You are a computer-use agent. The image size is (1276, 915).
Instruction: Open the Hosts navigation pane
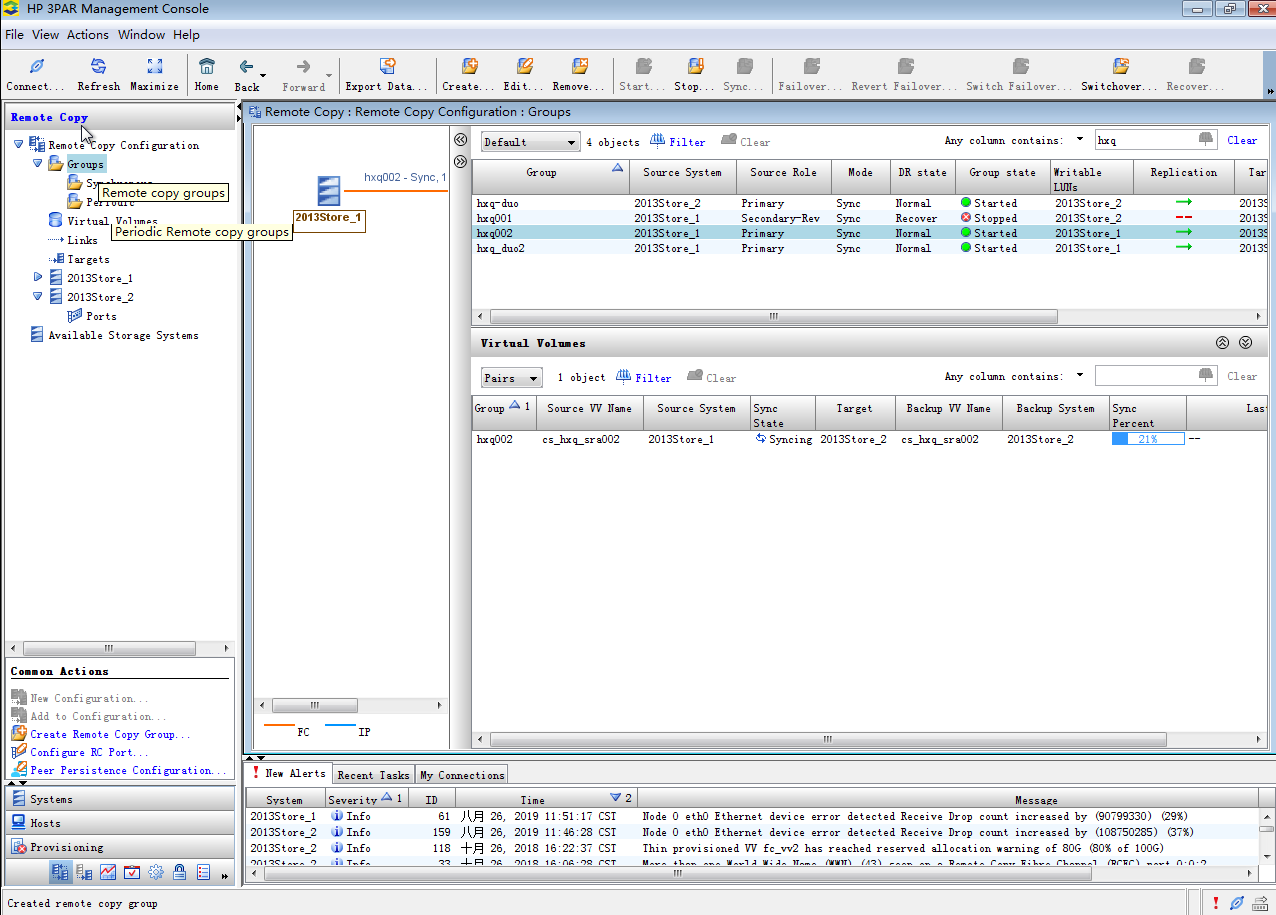click(x=45, y=823)
